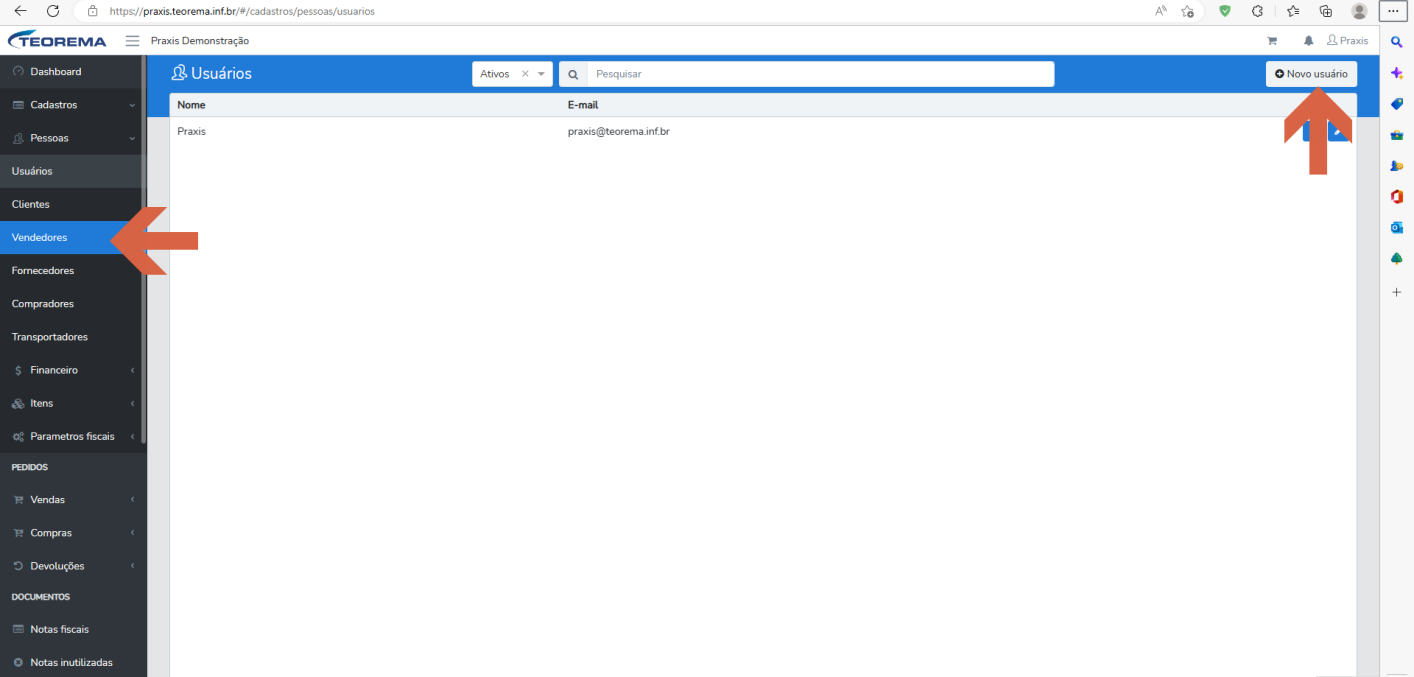1414x677 pixels.
Task: Open the Office sidebar icon
Action: pyautogui.click(x=1397, y=197)
